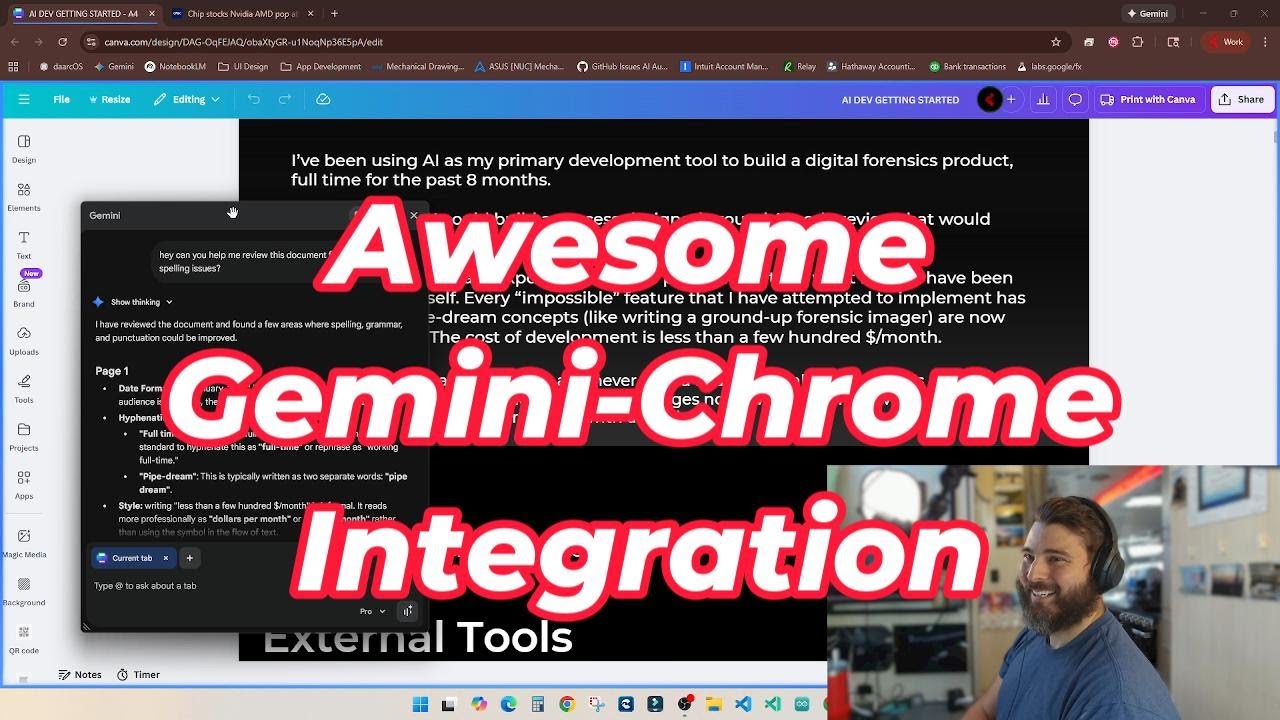Open the Brand panel

click(24, 292)
